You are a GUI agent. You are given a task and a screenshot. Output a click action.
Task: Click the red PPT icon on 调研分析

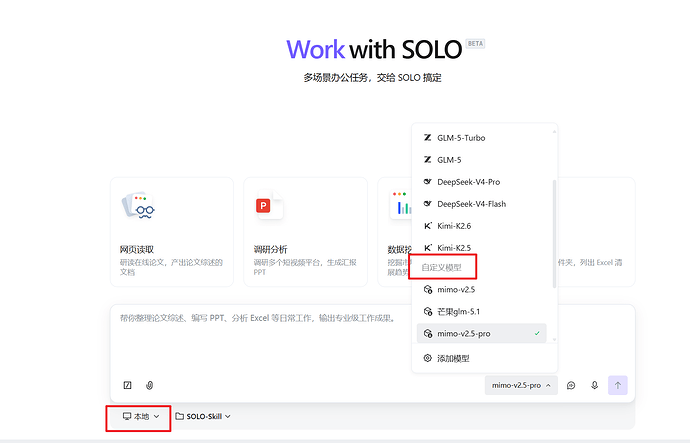click(263, 205)
